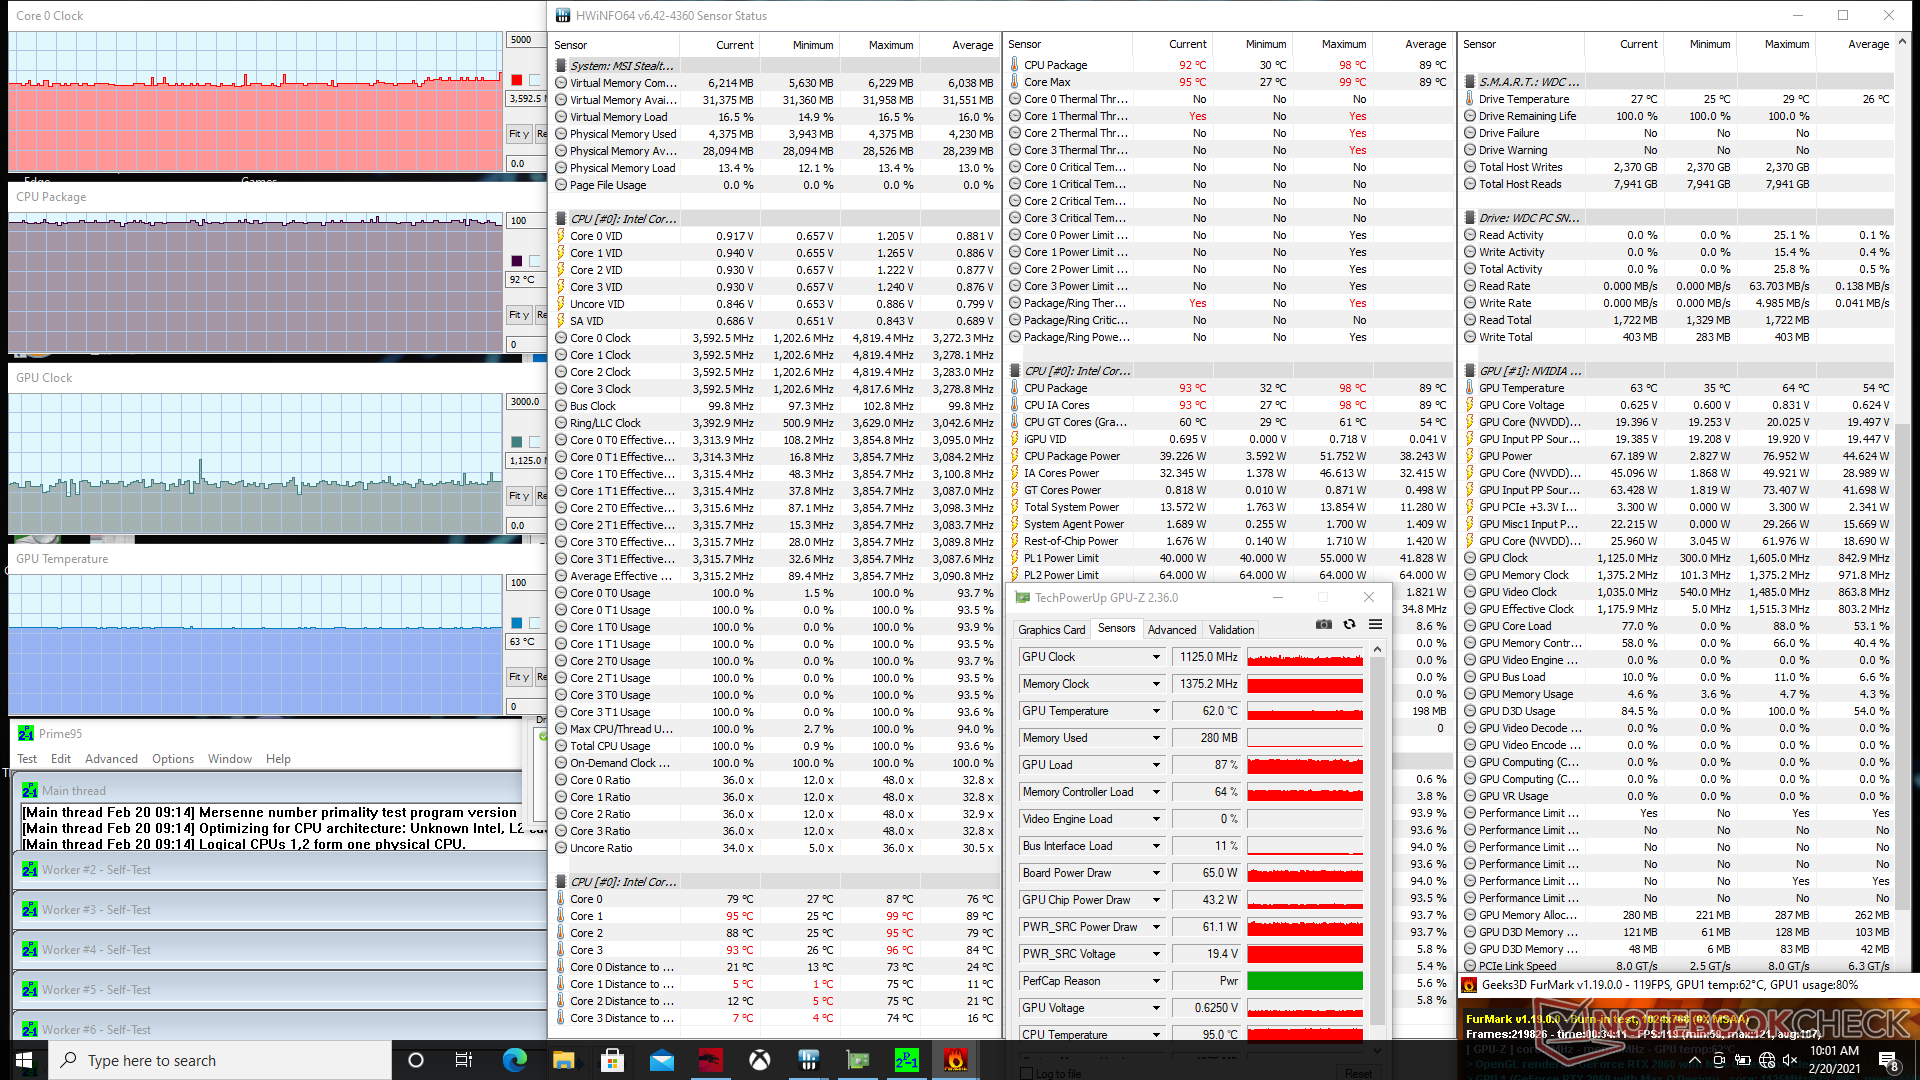Click the 5000 max value field in the Core 0 Clock graph
The height and width of the screenshot is (1080, 1920).
click(x=524, y=40)
